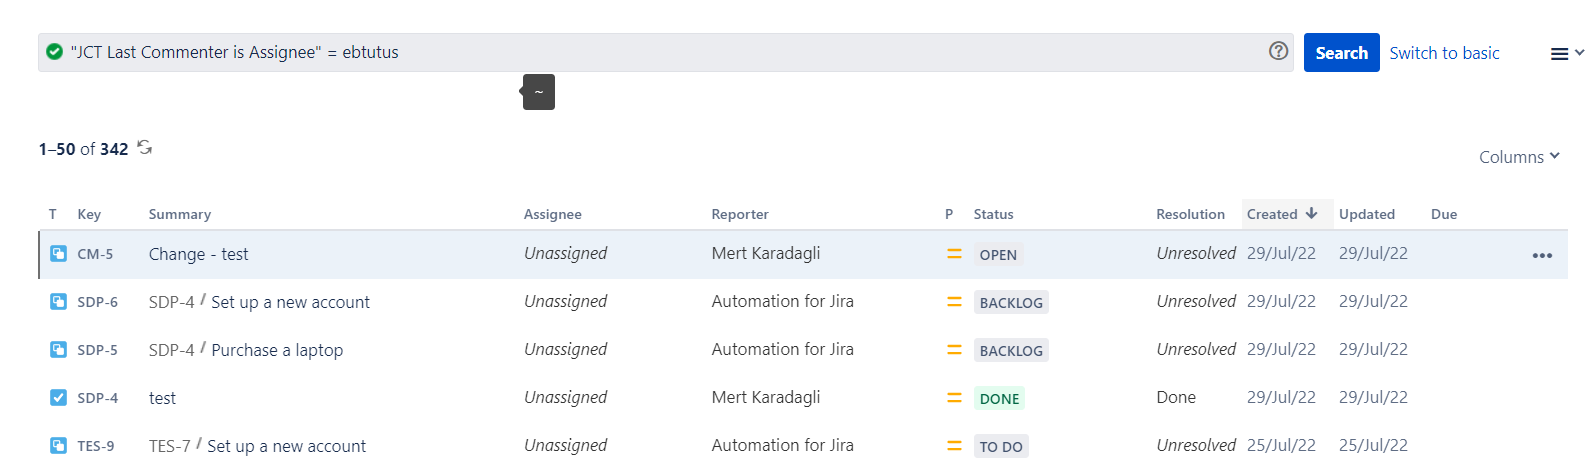Open 'Purchase a laptop' summary
Image resolution: width=1591 pixels, height=476 pixels.
pyautogui.click(x=277, y=350)
